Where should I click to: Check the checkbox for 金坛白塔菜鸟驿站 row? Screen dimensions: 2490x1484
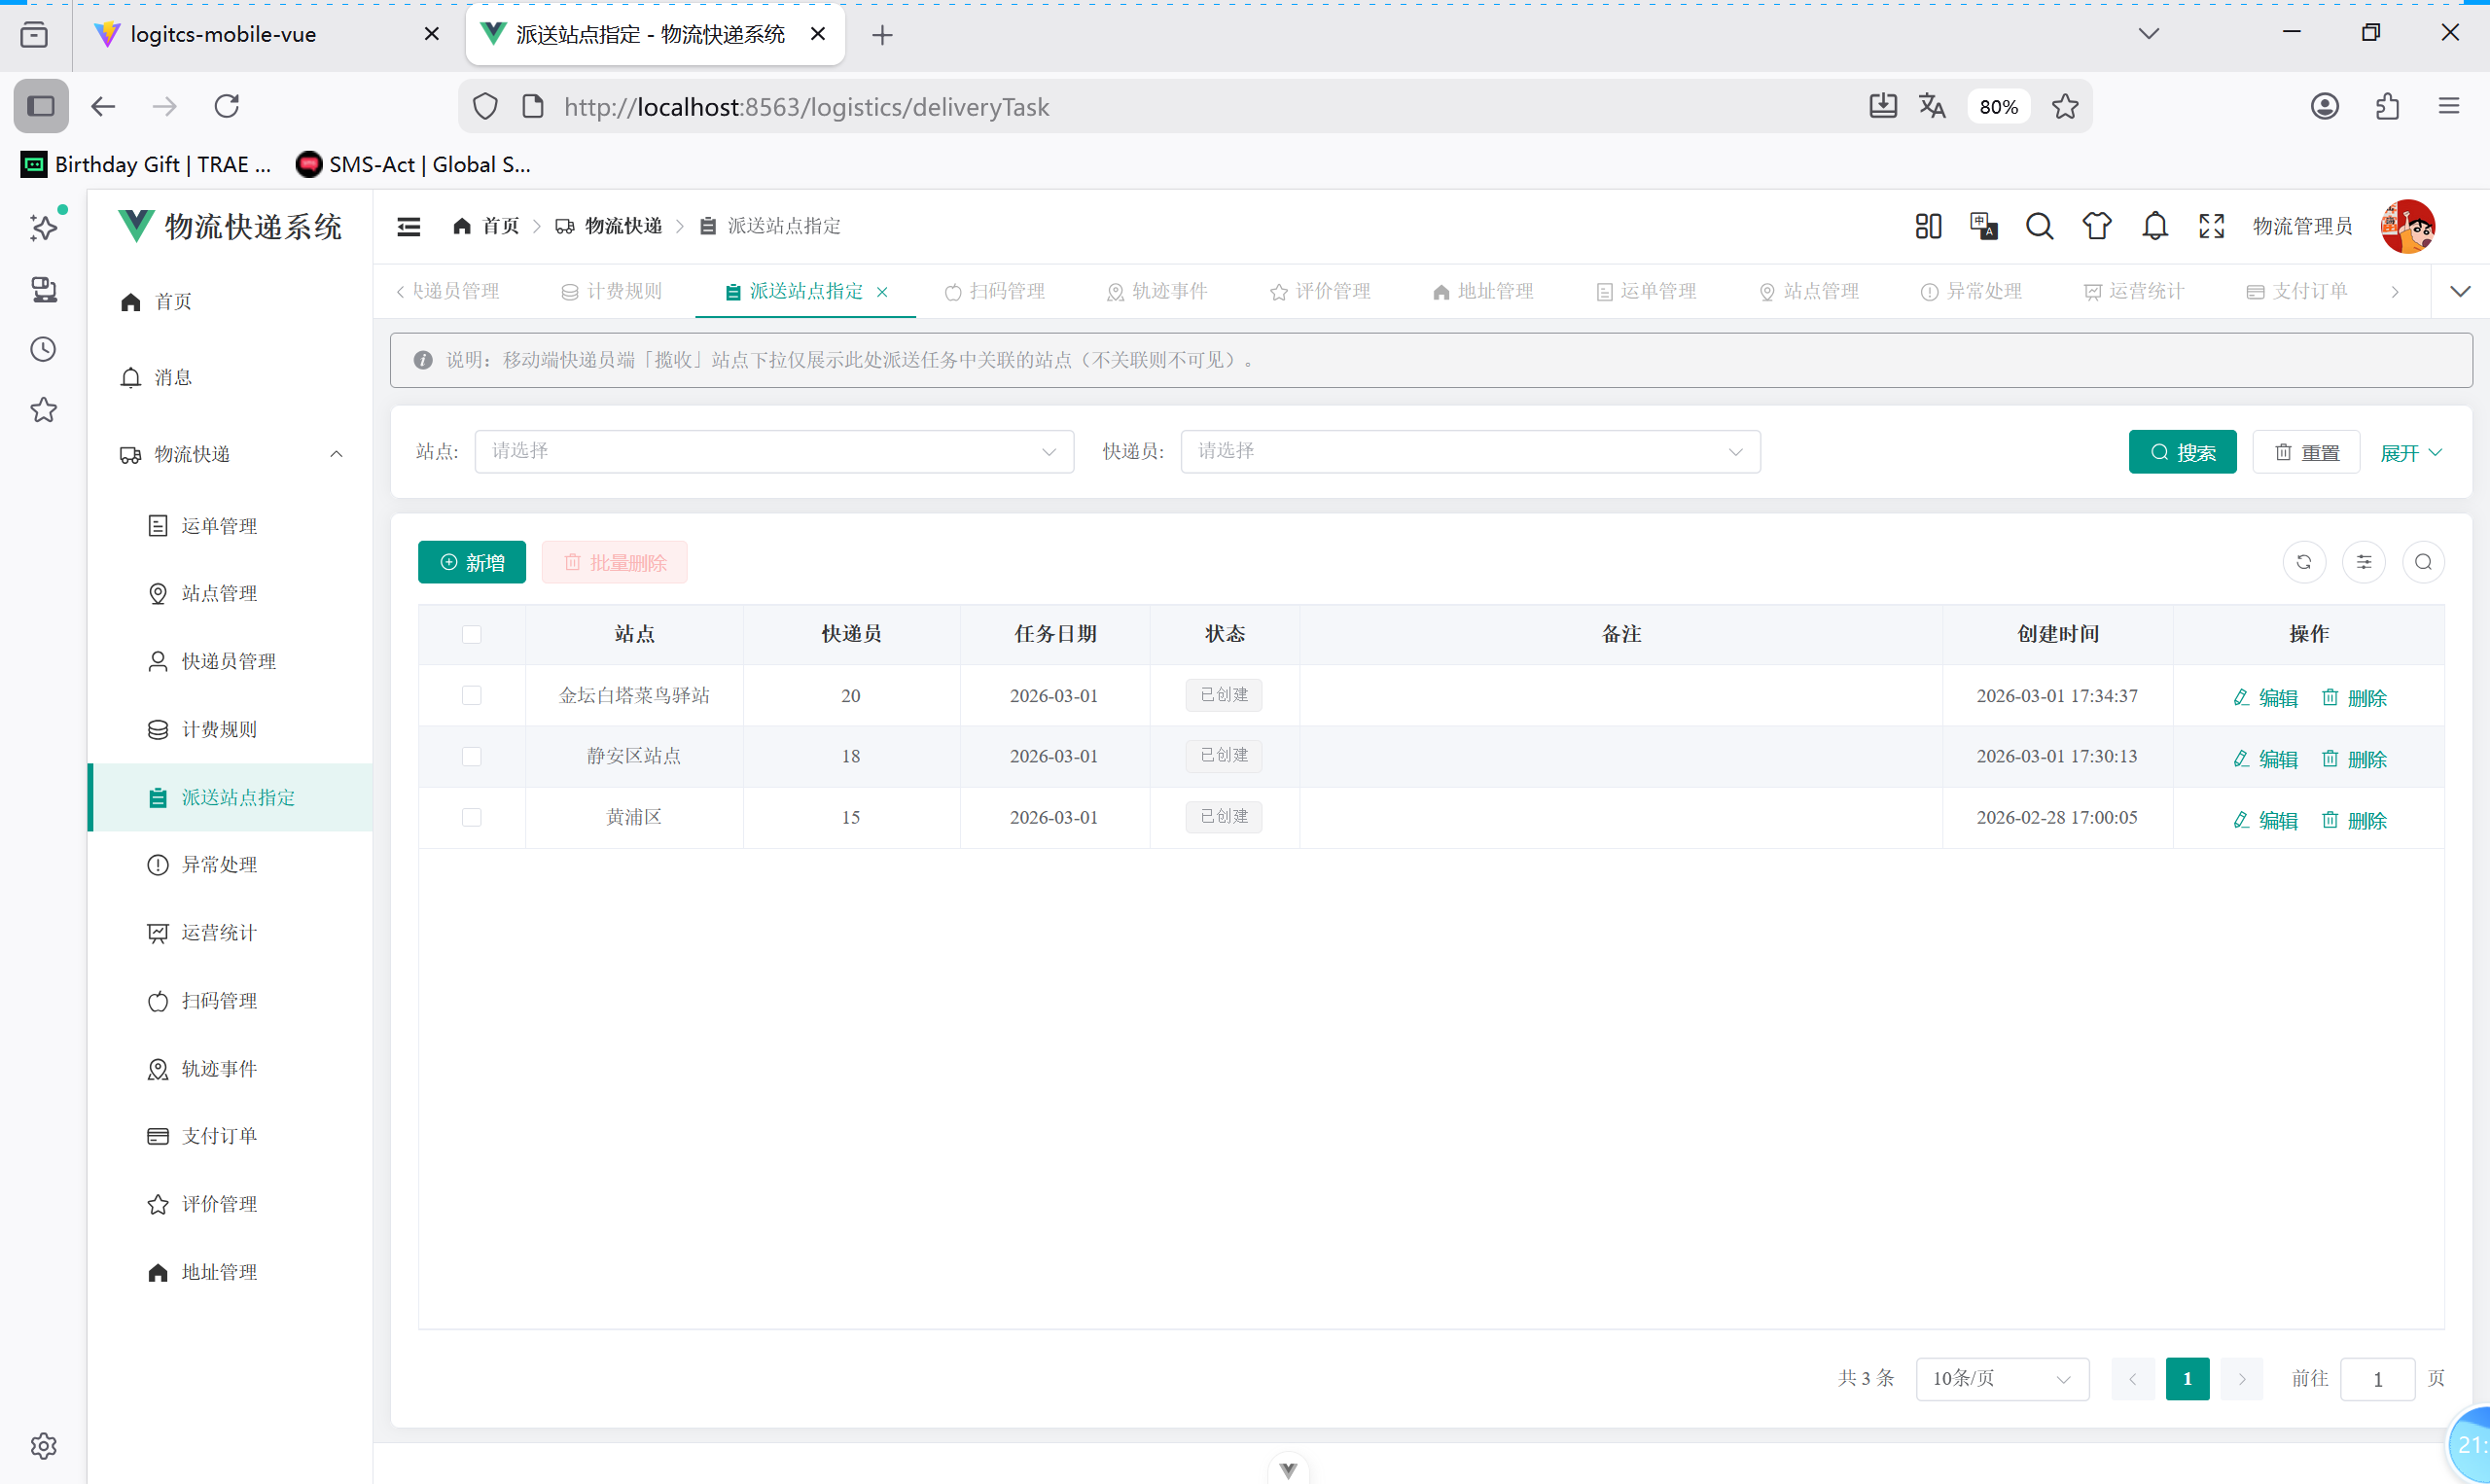[x=472, y=695]
